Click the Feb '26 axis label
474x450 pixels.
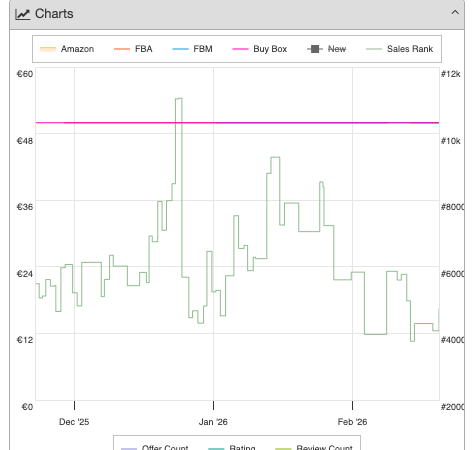[x=352, y=422]
